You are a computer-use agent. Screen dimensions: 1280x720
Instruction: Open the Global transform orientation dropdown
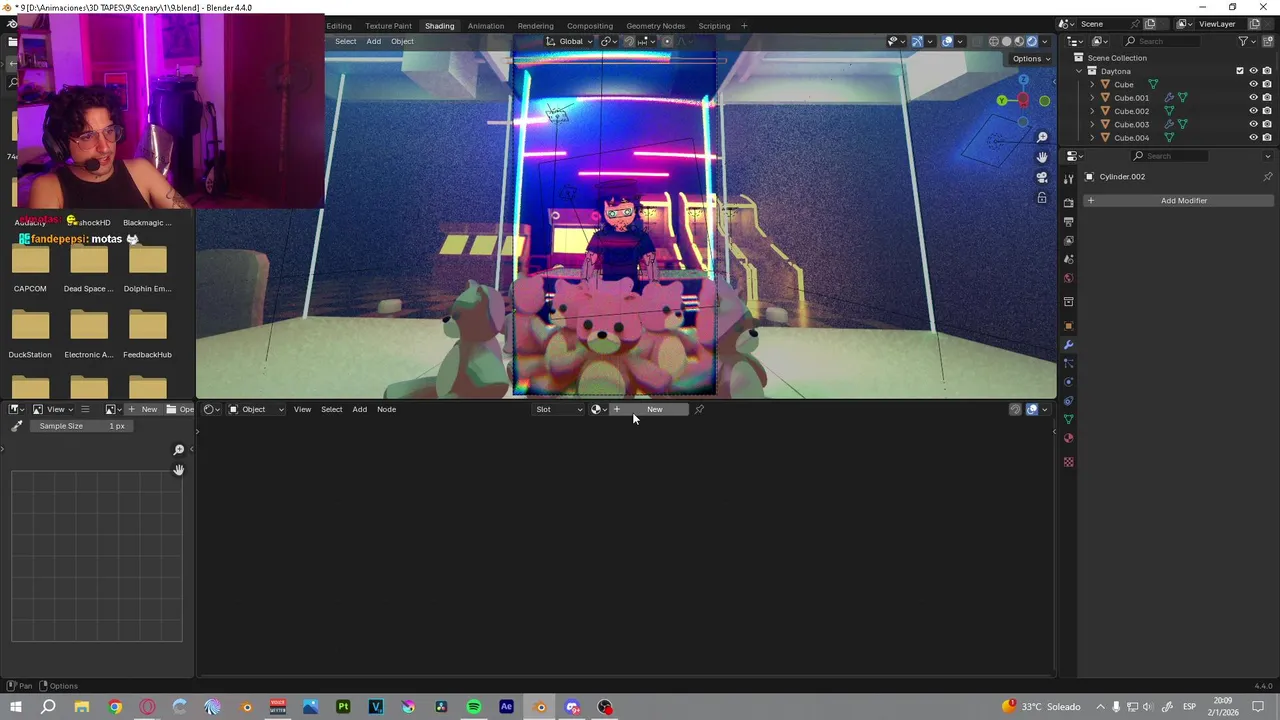pos(570,41)
